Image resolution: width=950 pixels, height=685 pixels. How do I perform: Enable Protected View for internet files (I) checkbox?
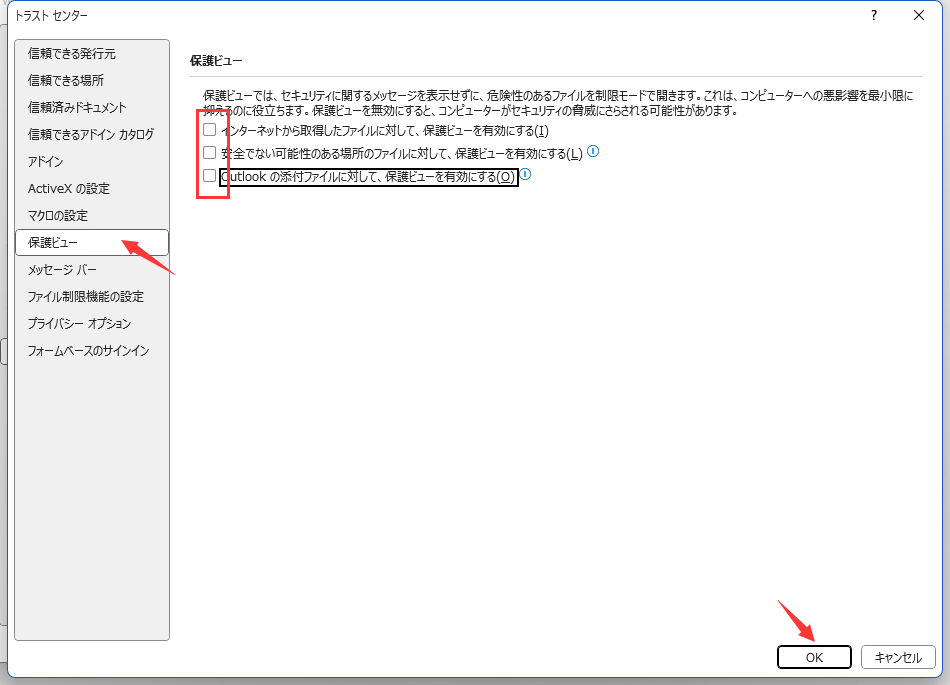click(209, 130)
